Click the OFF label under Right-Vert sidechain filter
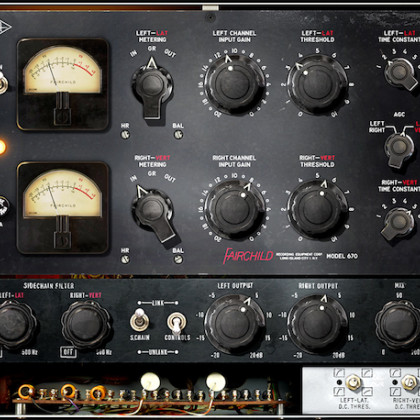The height and width of the screenshot is (420, 420). 68,352
